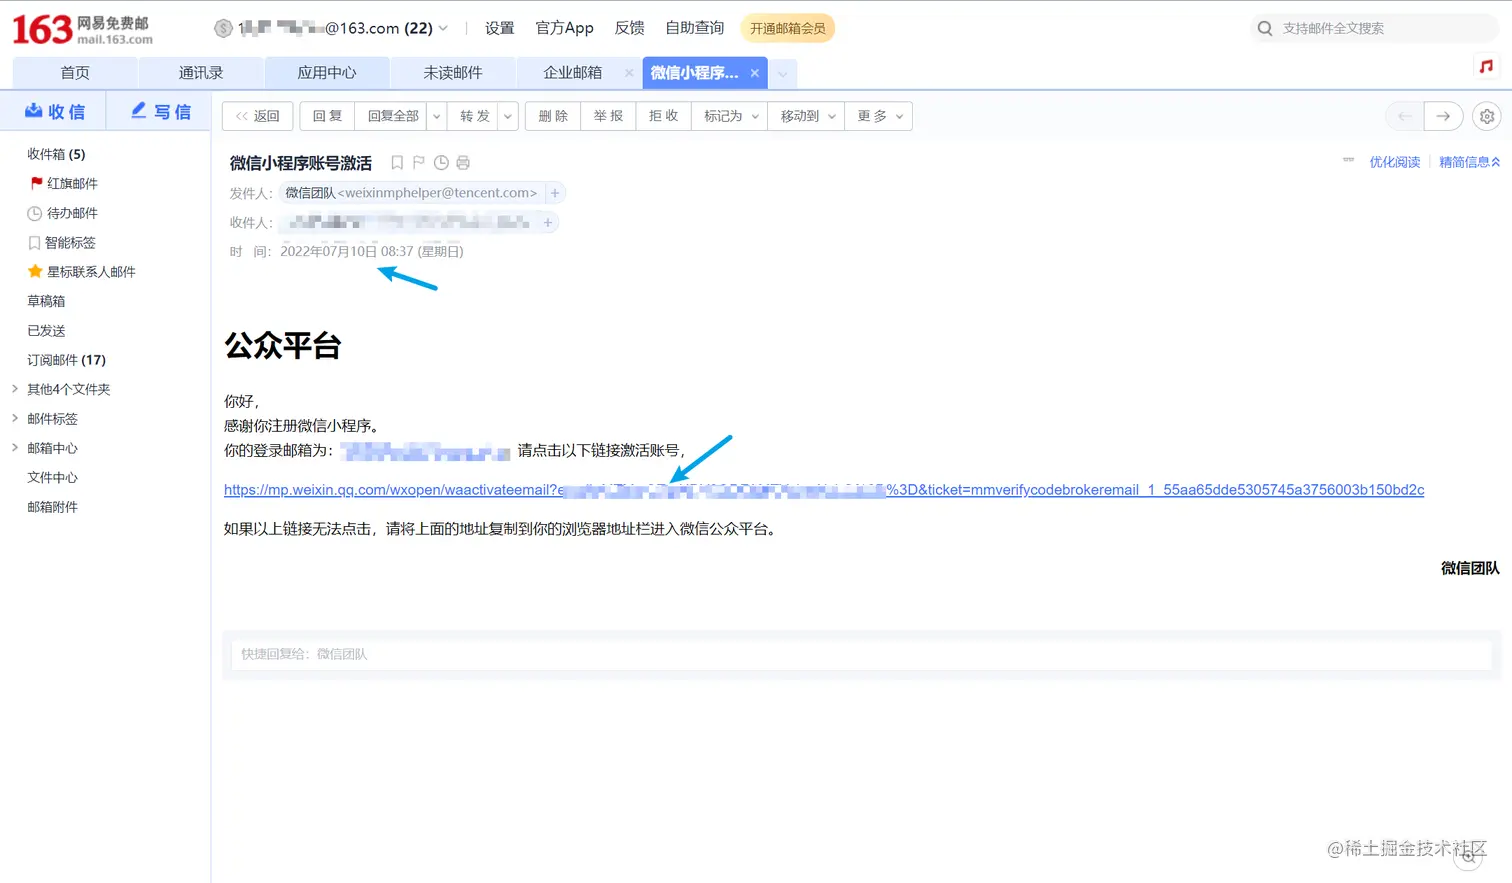Click 回复全部 button
Image resolution: width=1512 pixels, height=883 pixels.
point(392,116)
